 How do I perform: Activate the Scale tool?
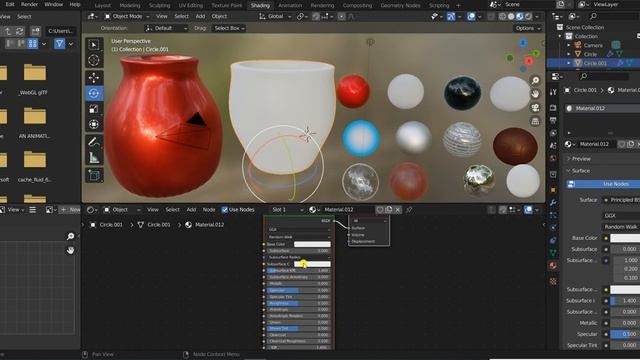pyautogui.click(x=93, y=109)
